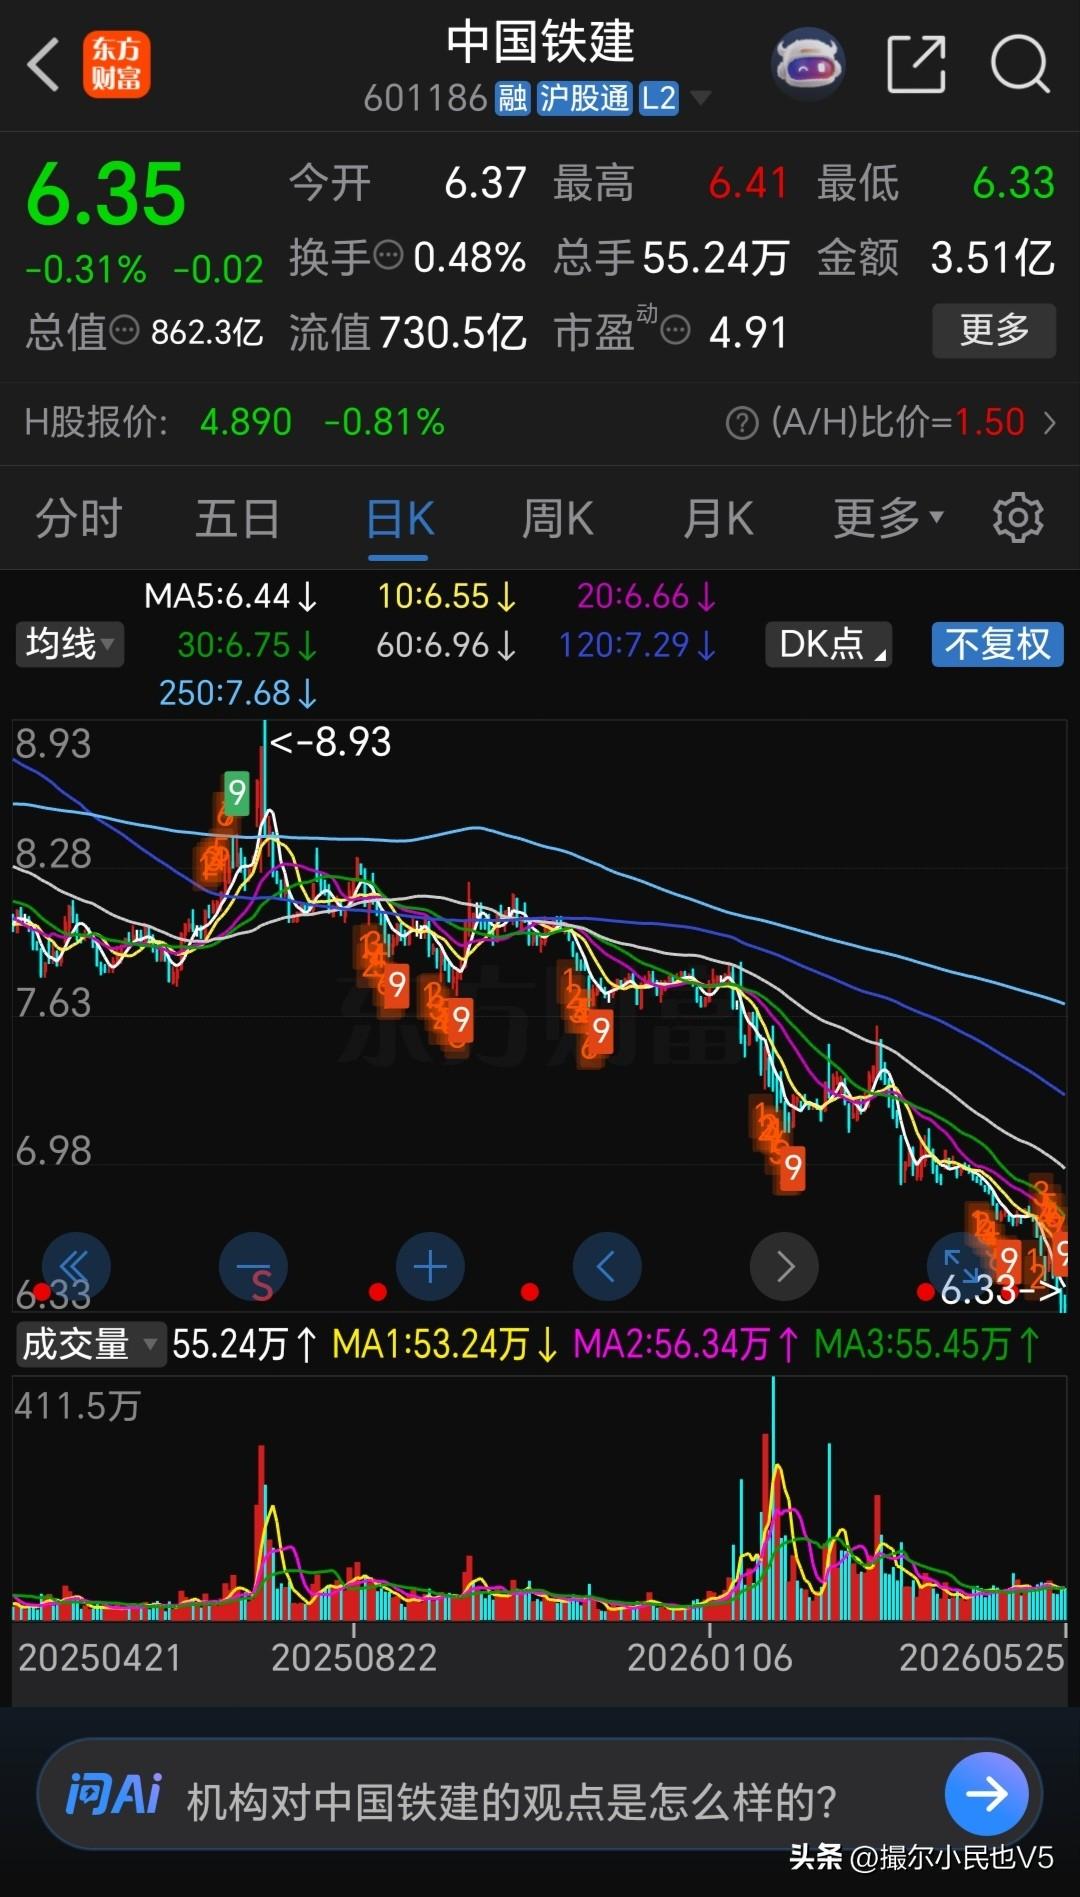Tap the 250:7.68 moving average label
The height and width of the screenshot is (1897, 1080).
pyautogui.click(x=239, y=693)
